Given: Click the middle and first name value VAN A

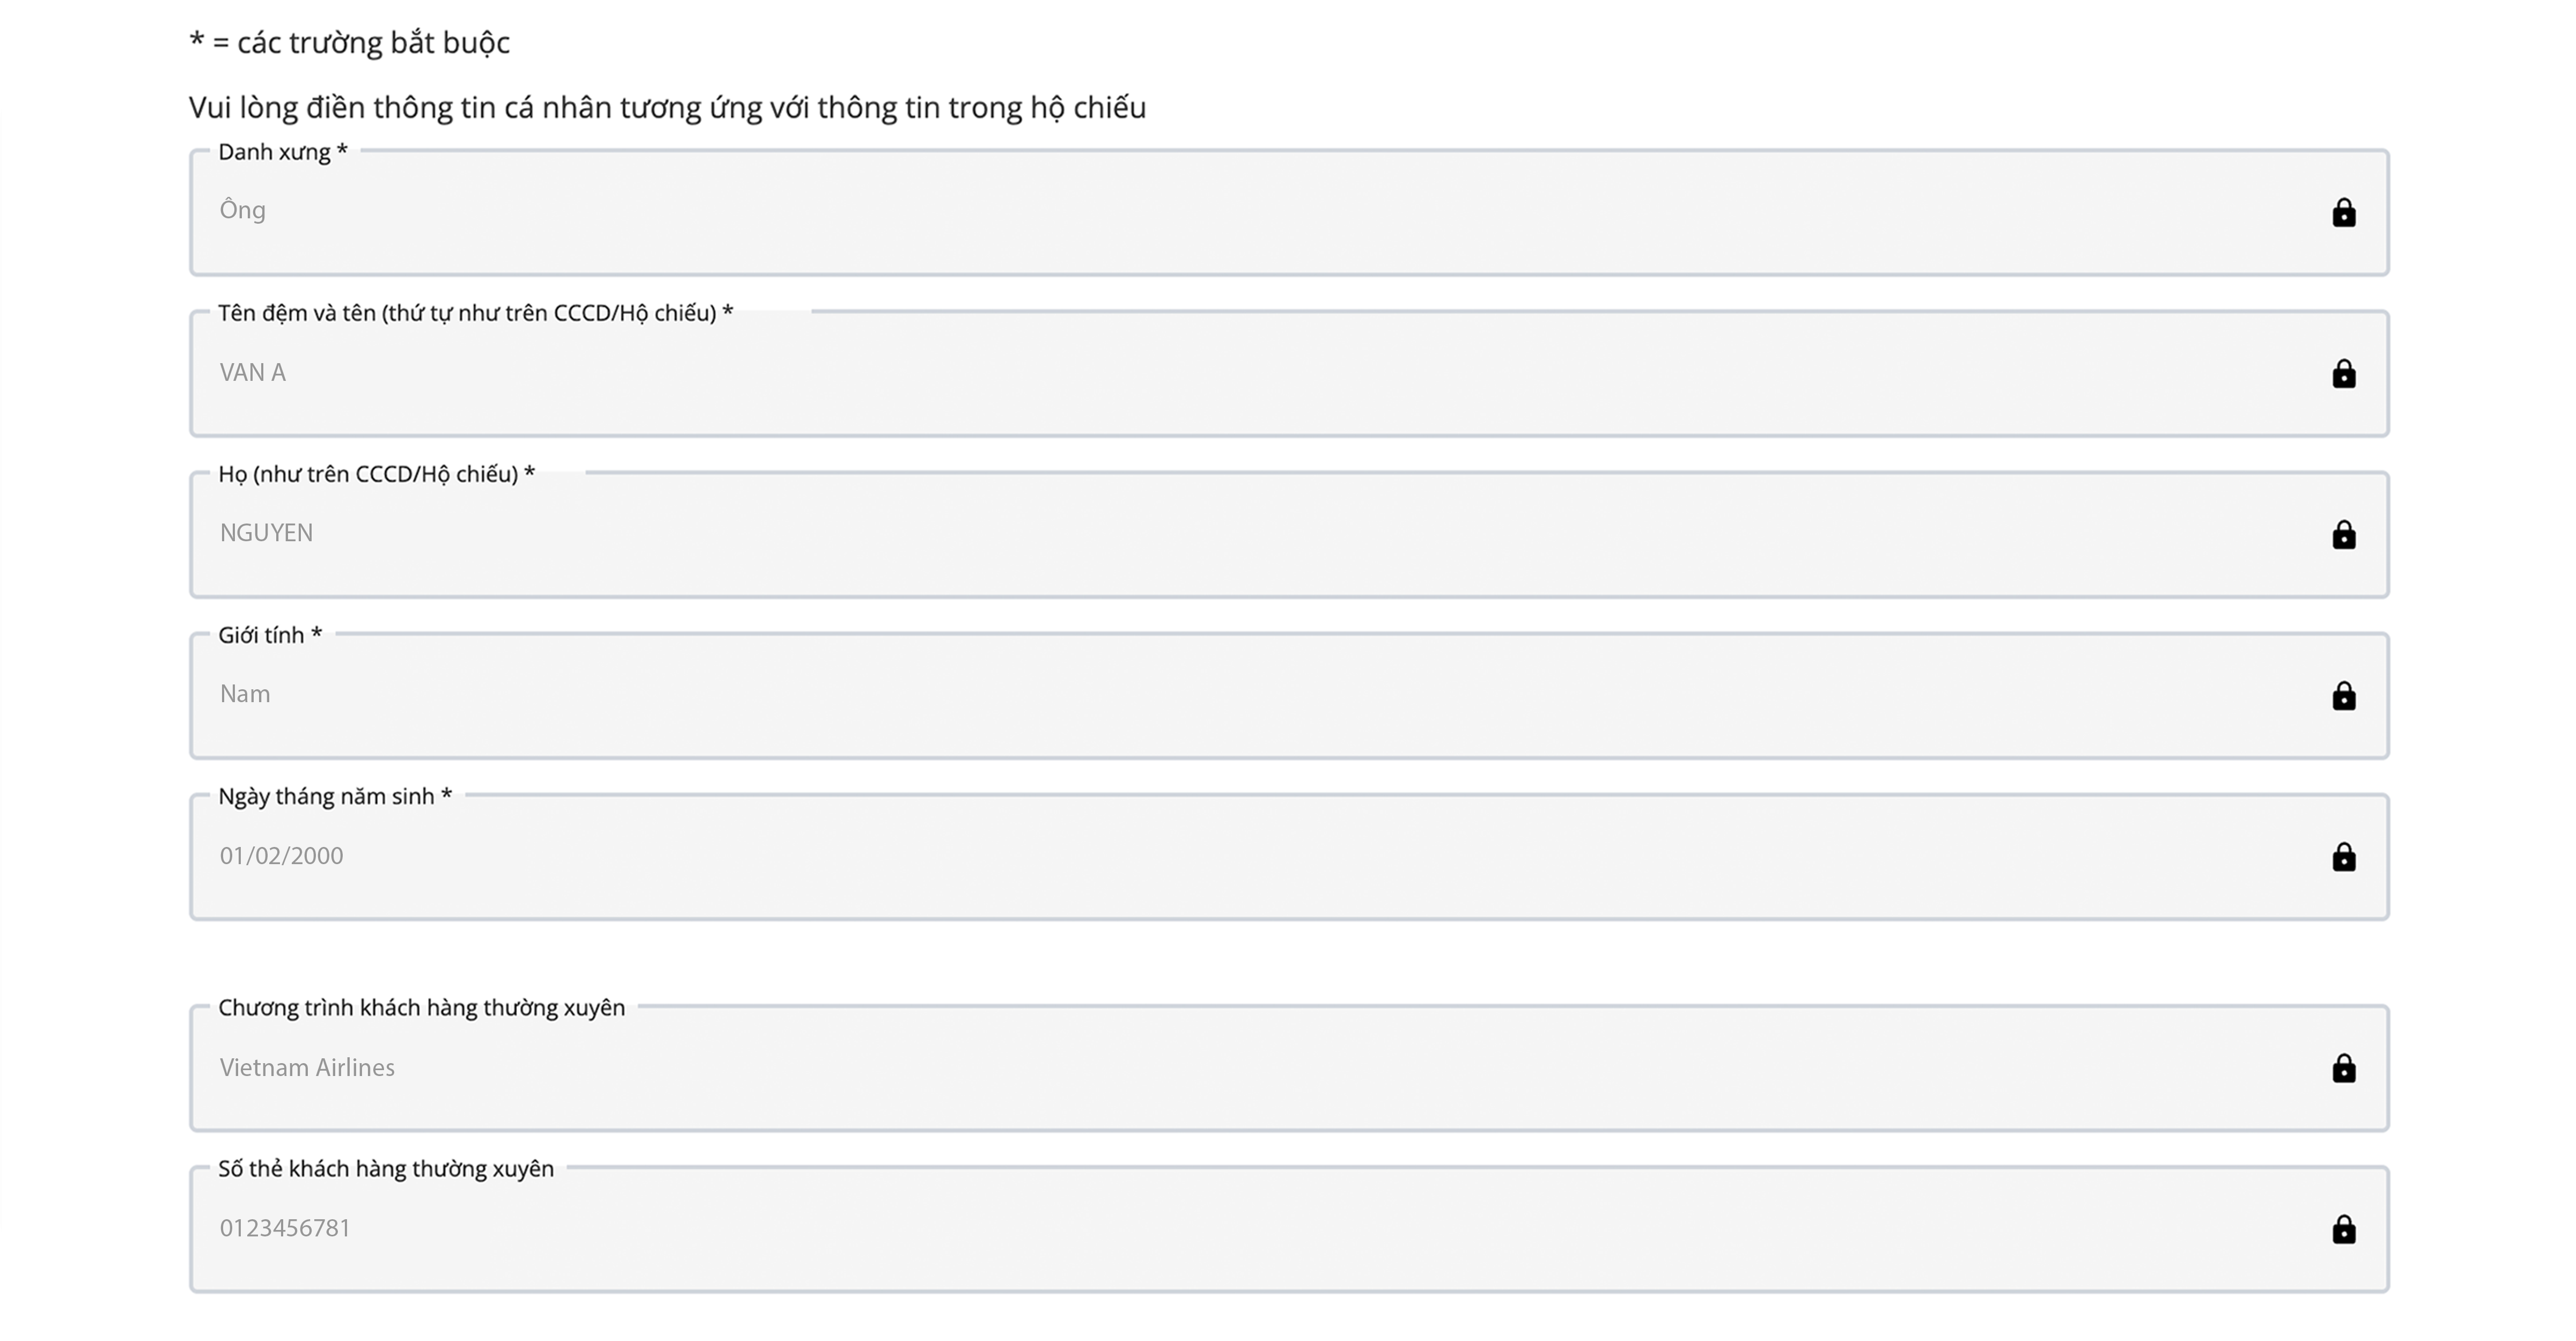Looking at the screenshot, I should tap(253, 373).
